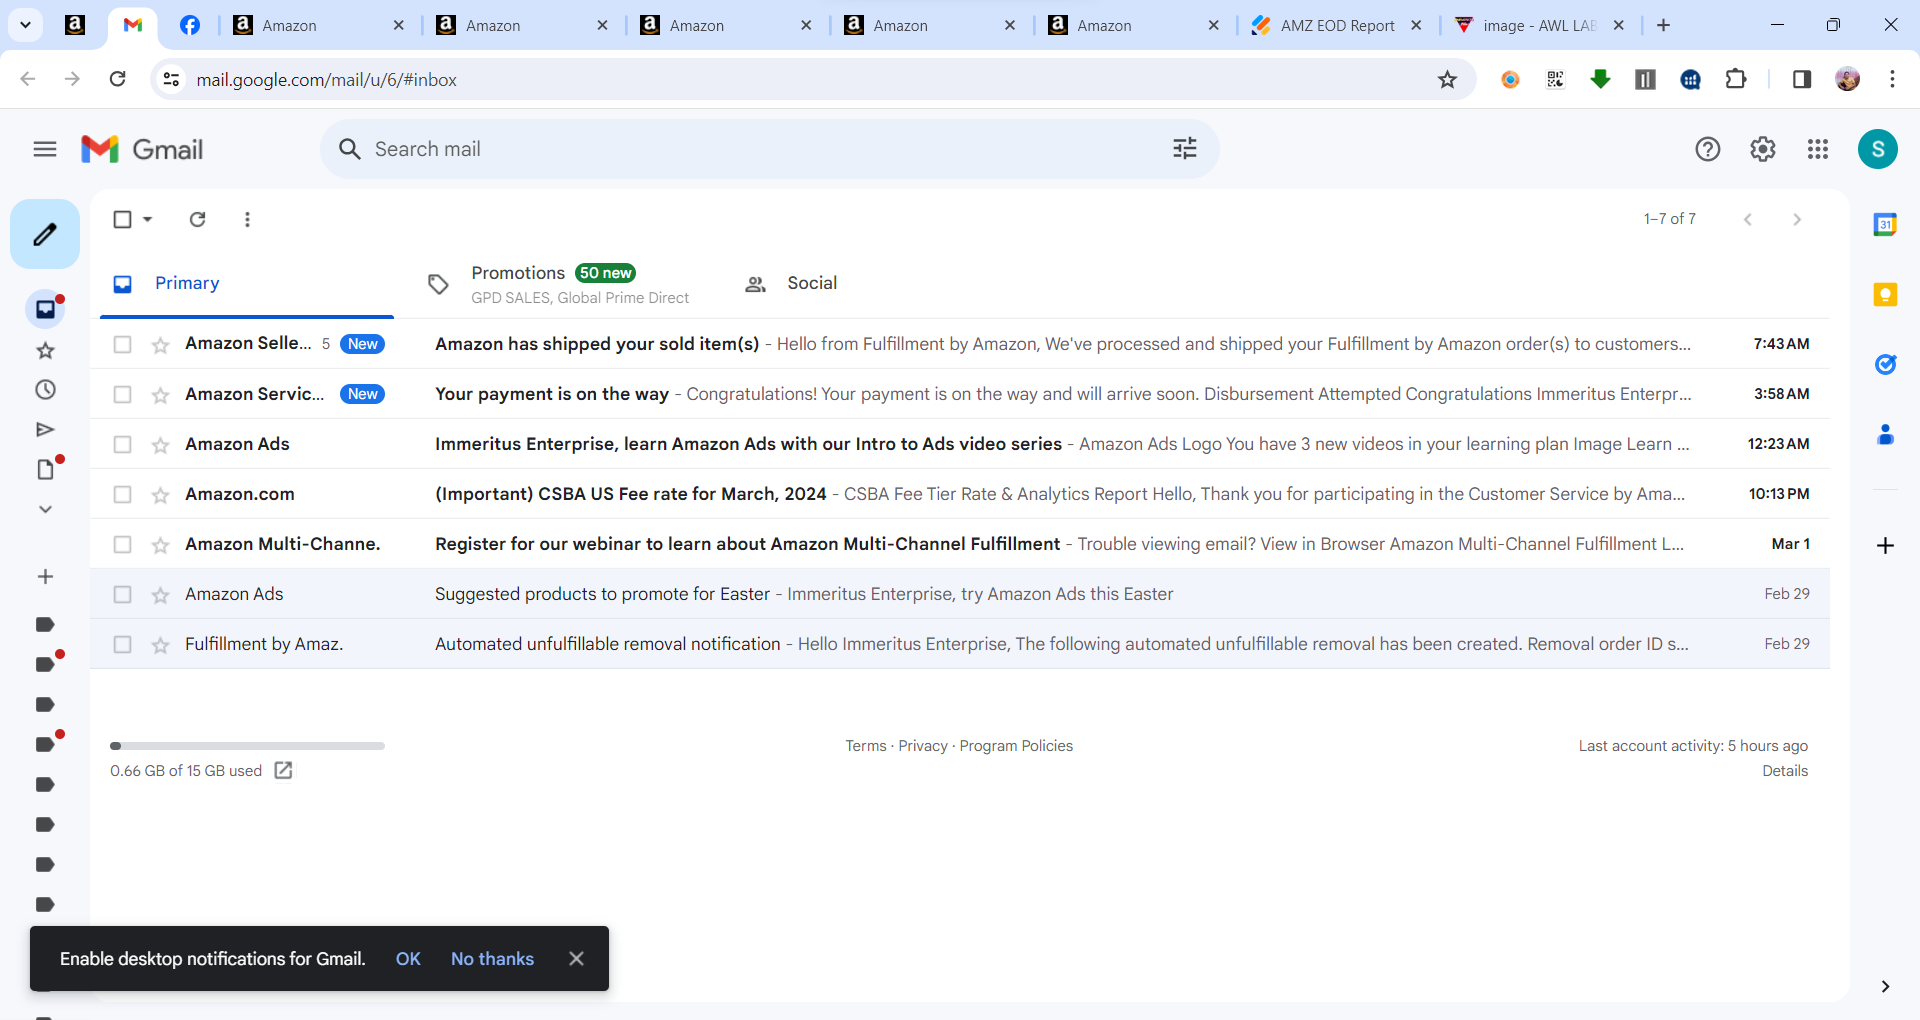The image size is (1920, 1020).
Task: Open Starred mail from sidebar star icon
Action: pyautogui.click(x=45, y=350)
